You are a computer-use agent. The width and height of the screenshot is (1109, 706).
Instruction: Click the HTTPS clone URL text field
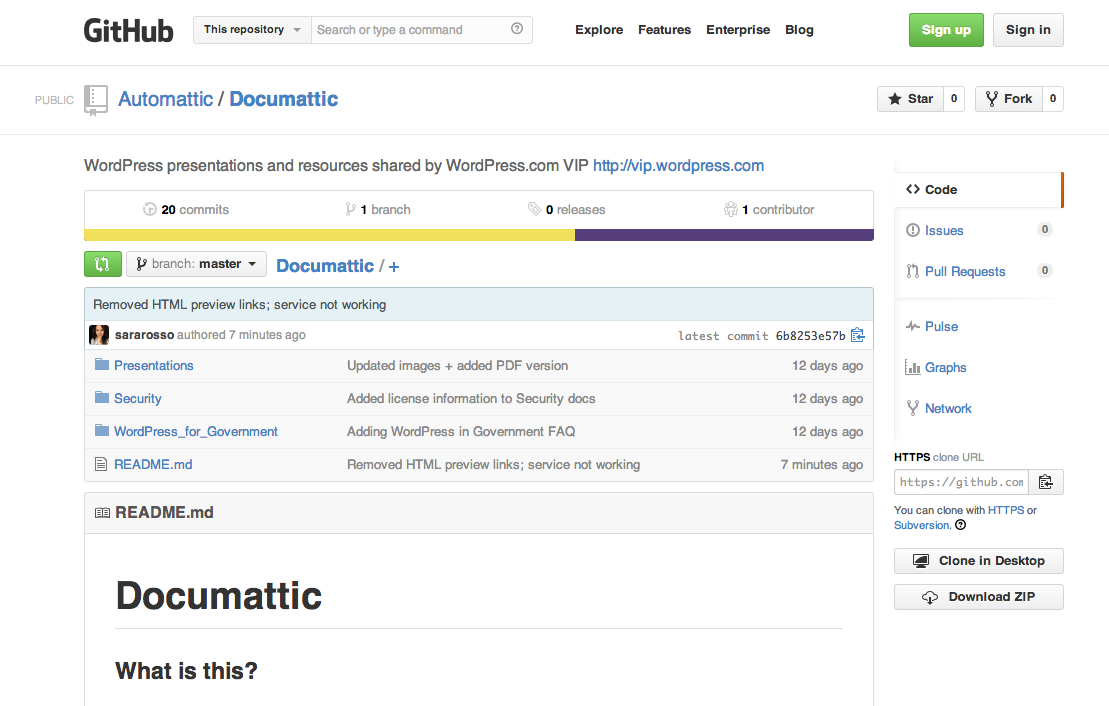pos(961,482)
